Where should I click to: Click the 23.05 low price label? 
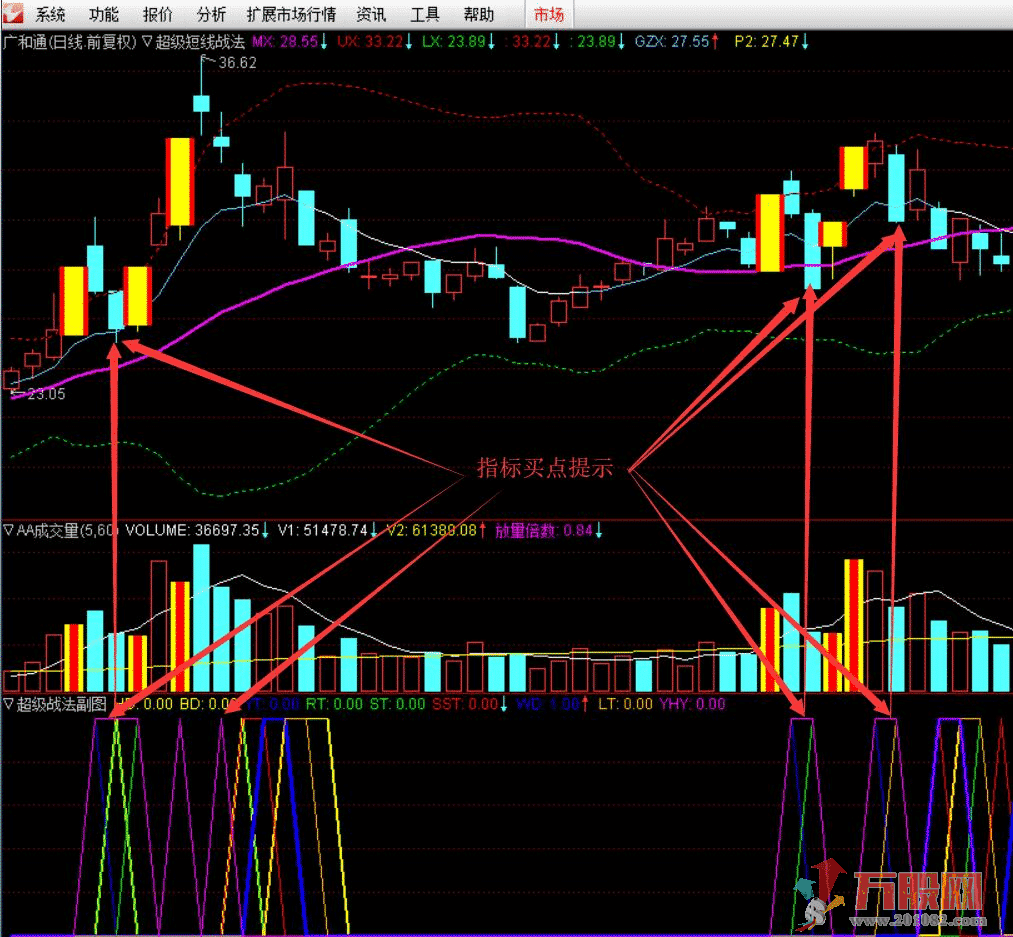click(x=47, y=394)
